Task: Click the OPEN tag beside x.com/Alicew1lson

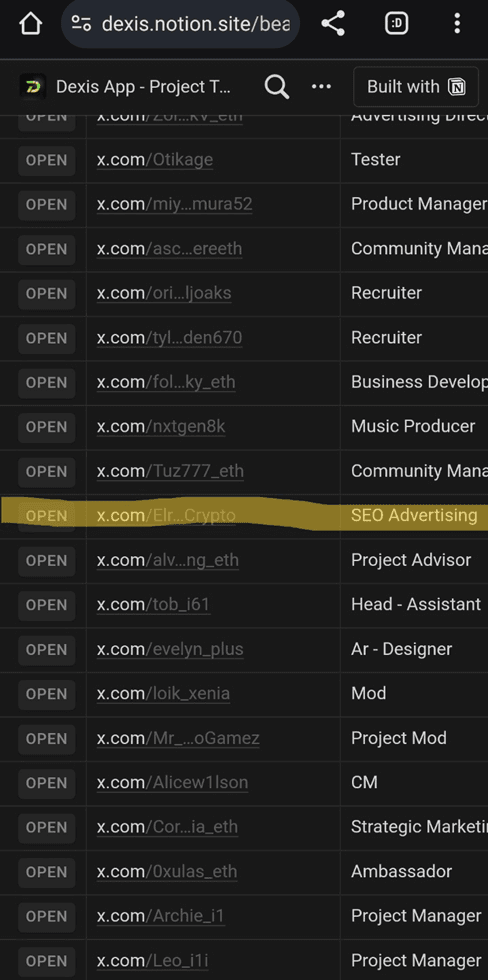Action: point(47,783)
